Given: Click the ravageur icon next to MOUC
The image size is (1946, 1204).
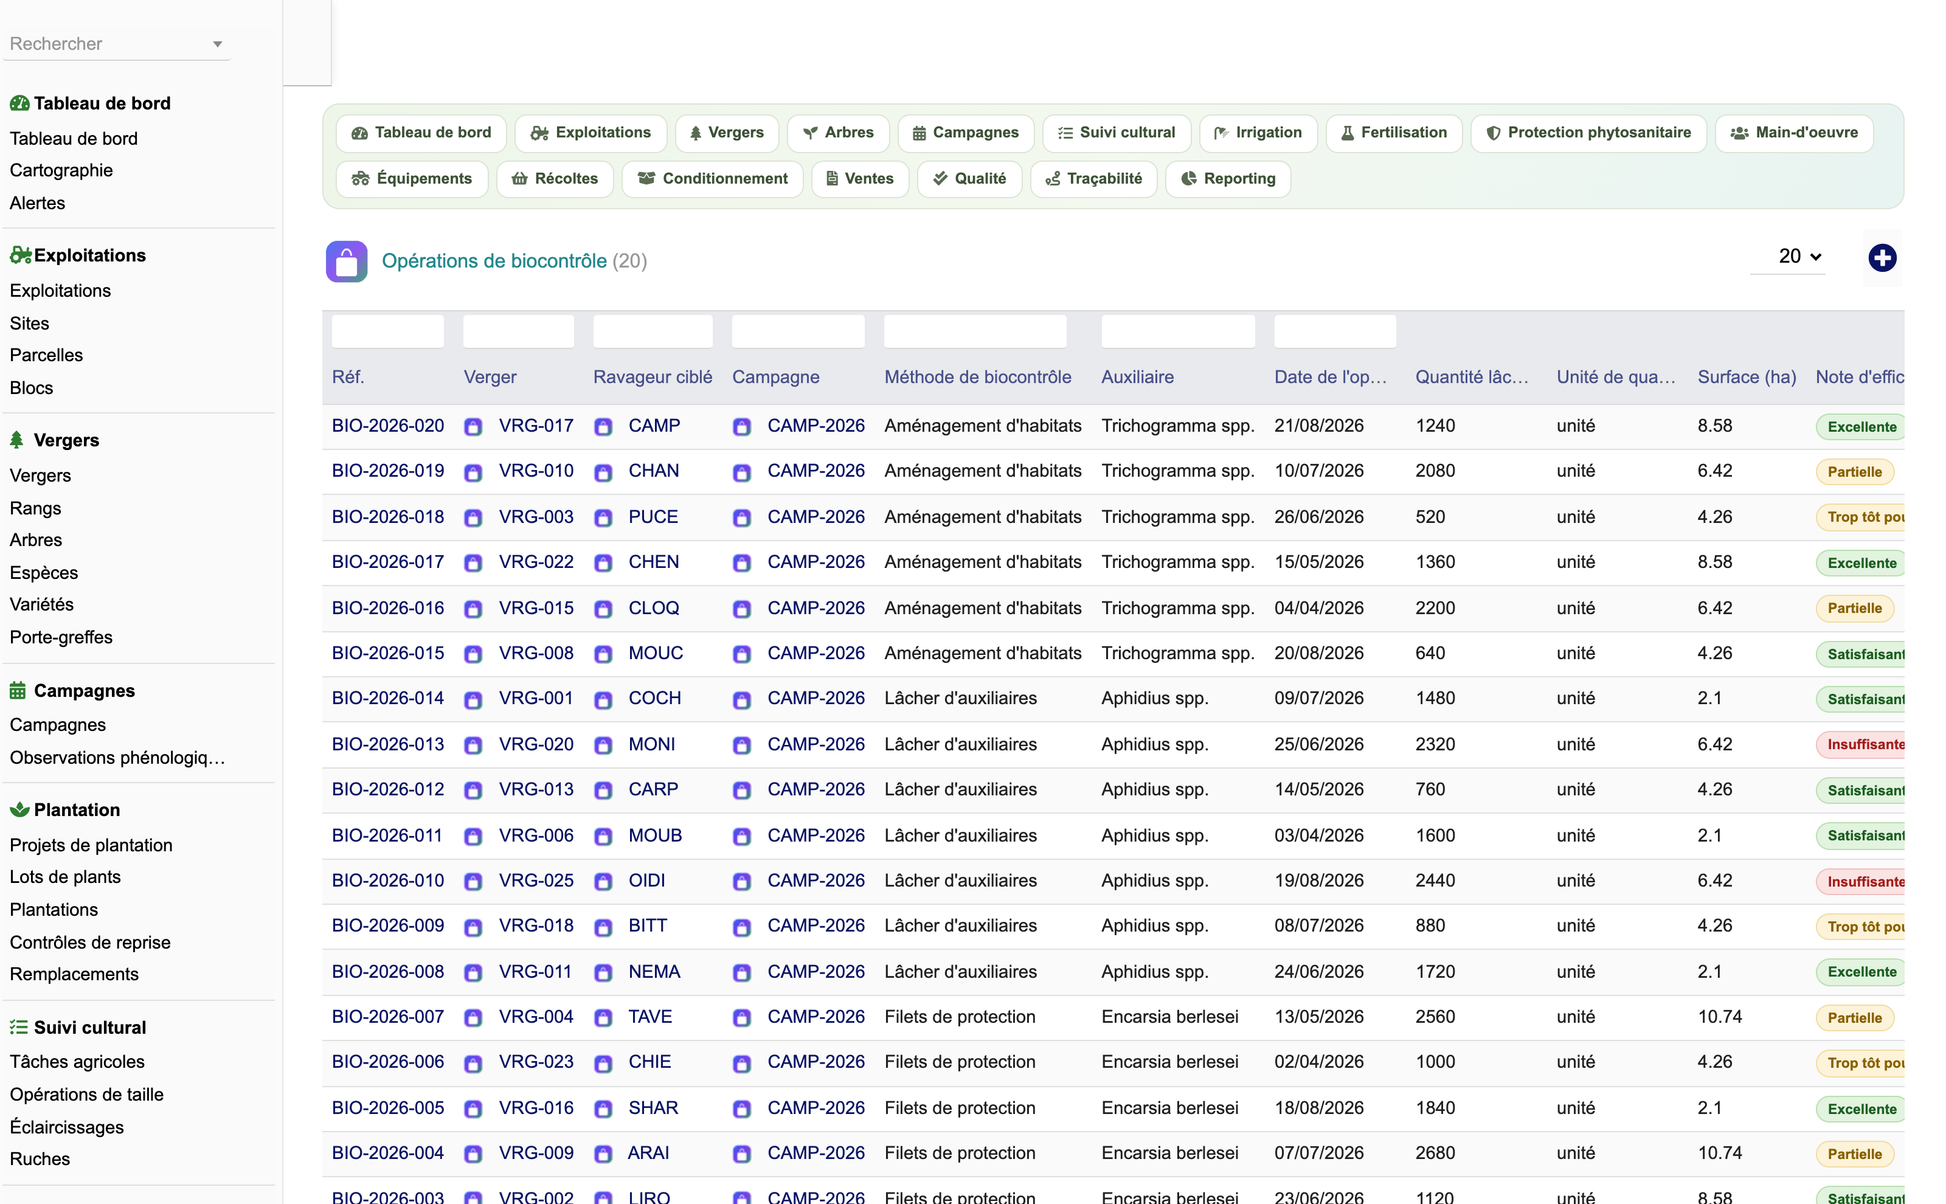Looking at the screenshot, I should (x=603, y=654).
